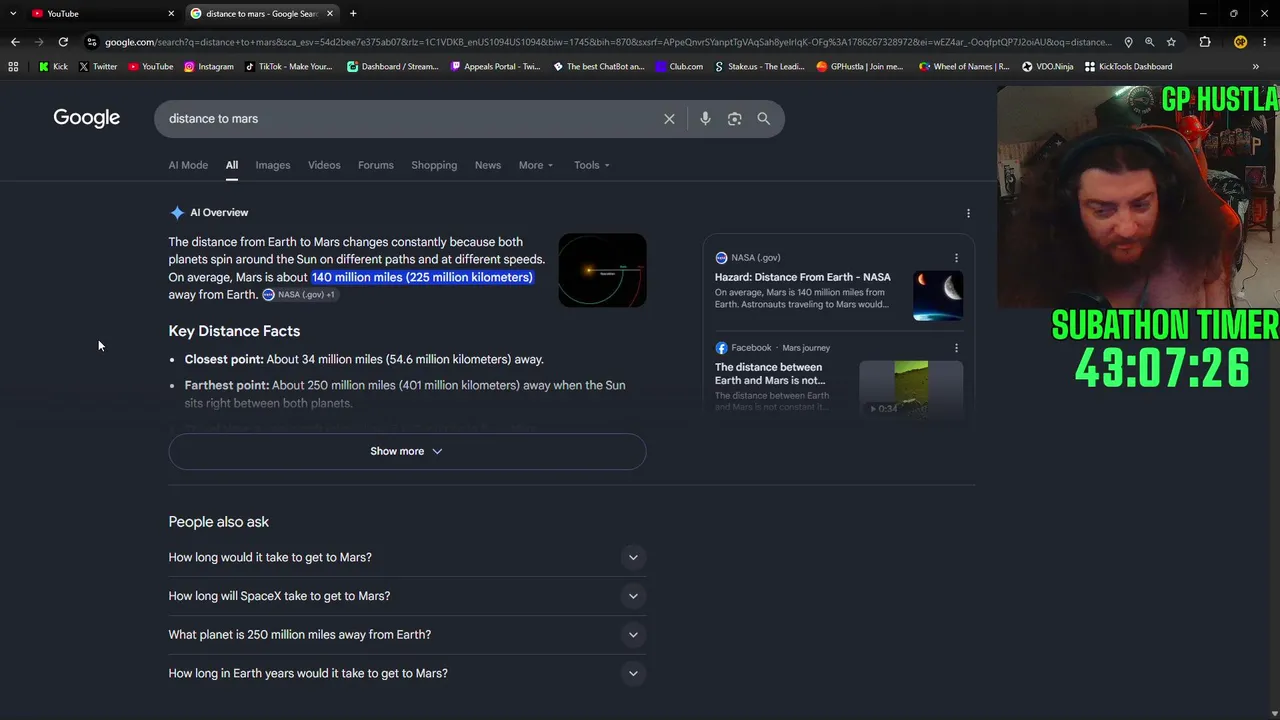Open the Stake.us bookmark
The image size is (1280, 720).
coord(759,67)
